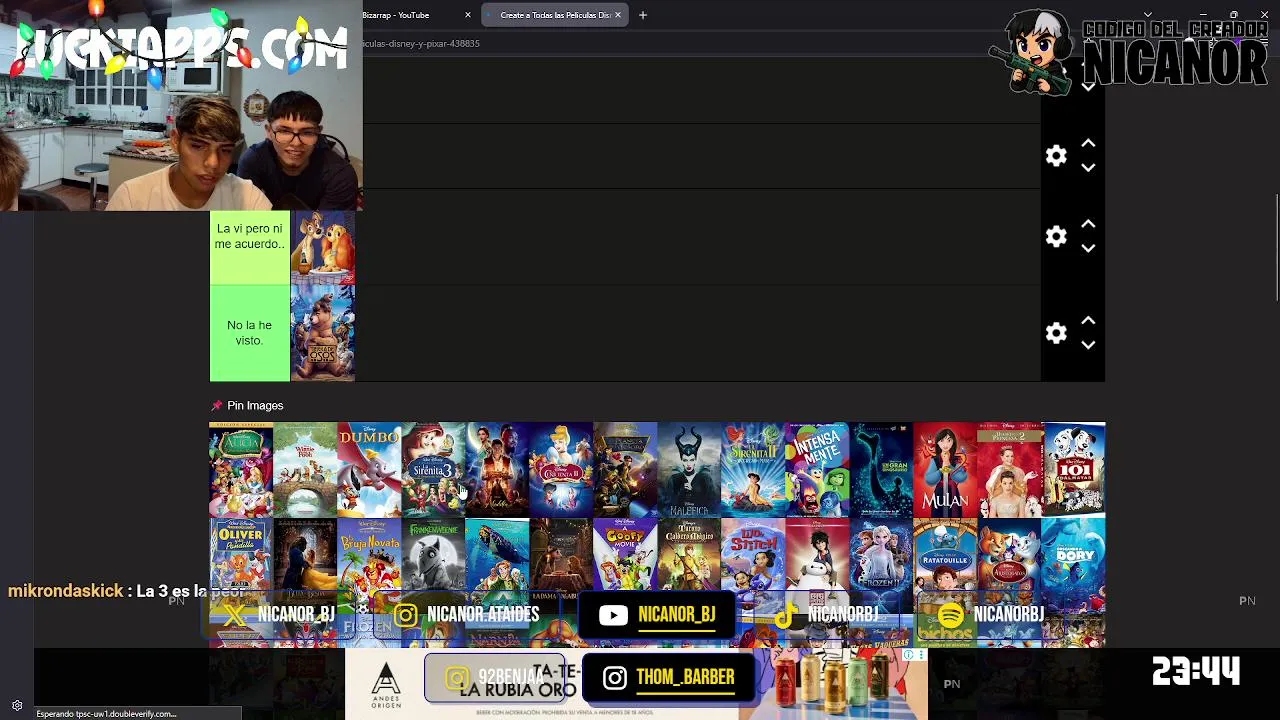Screen dimensions: 1280x720
Task: Click the address bar URL text
Action: pyautogui.click(x=422, y=44)
